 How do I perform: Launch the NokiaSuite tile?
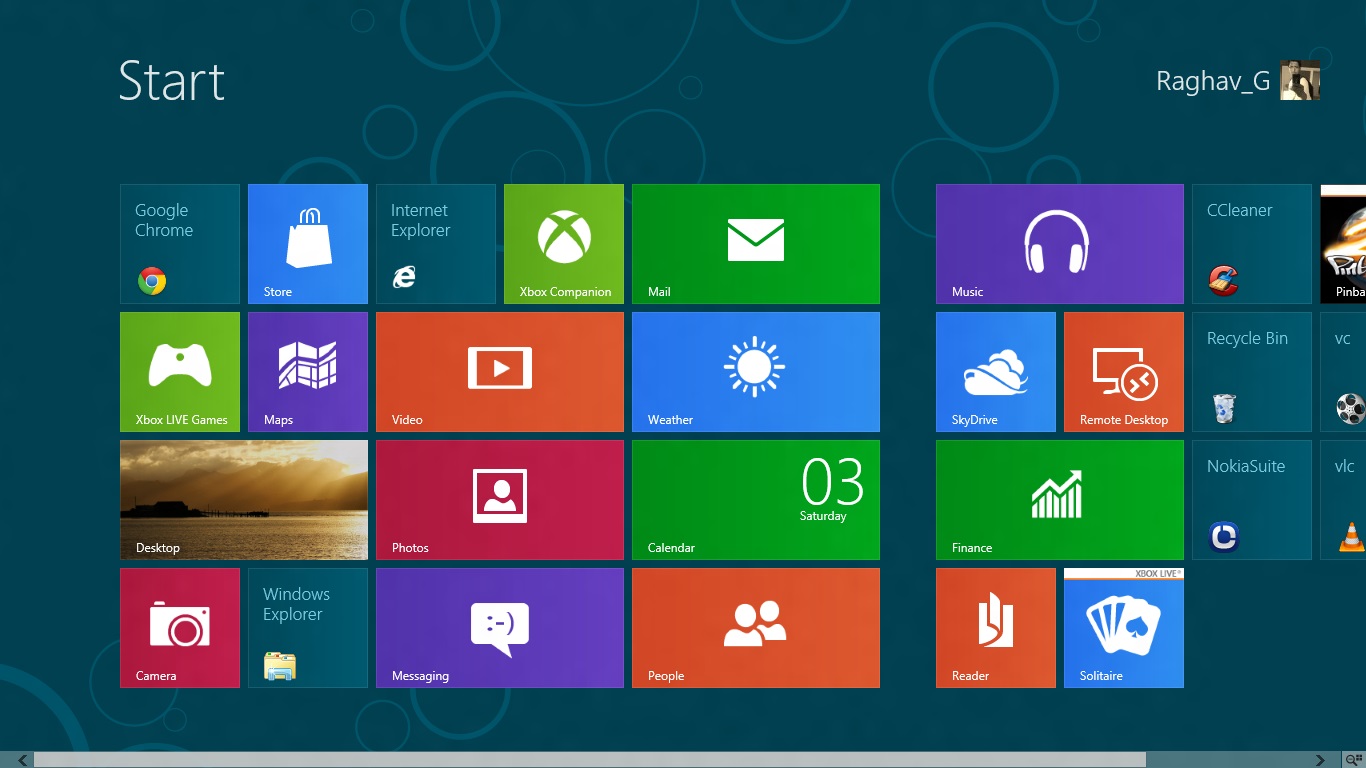(x=1252, y=500)
